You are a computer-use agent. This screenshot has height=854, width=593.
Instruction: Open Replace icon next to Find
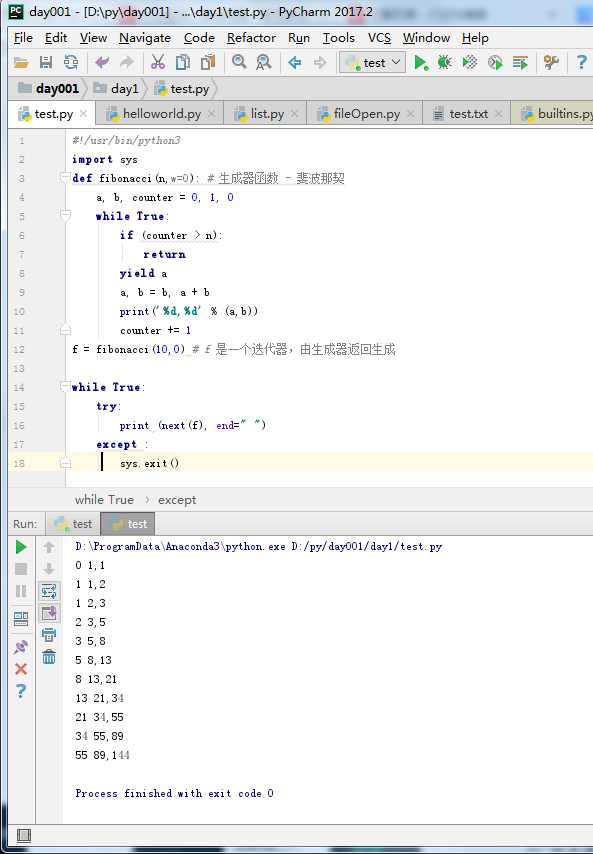point(264,63)
